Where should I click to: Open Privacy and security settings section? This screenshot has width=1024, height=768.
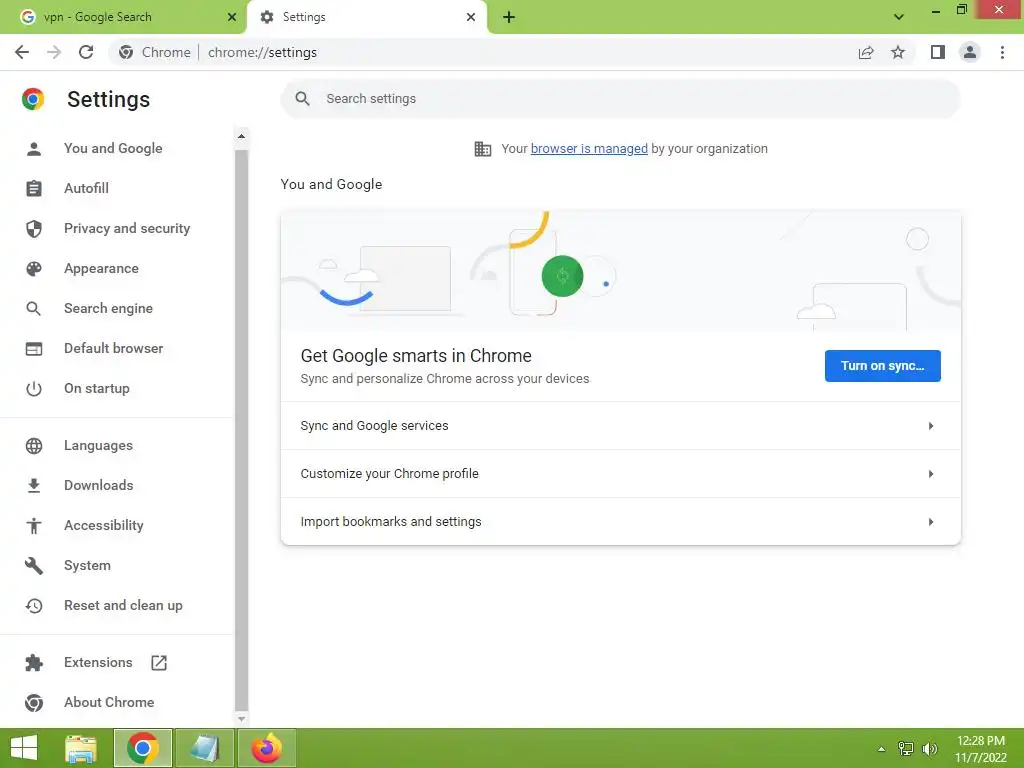coord(127,229)
